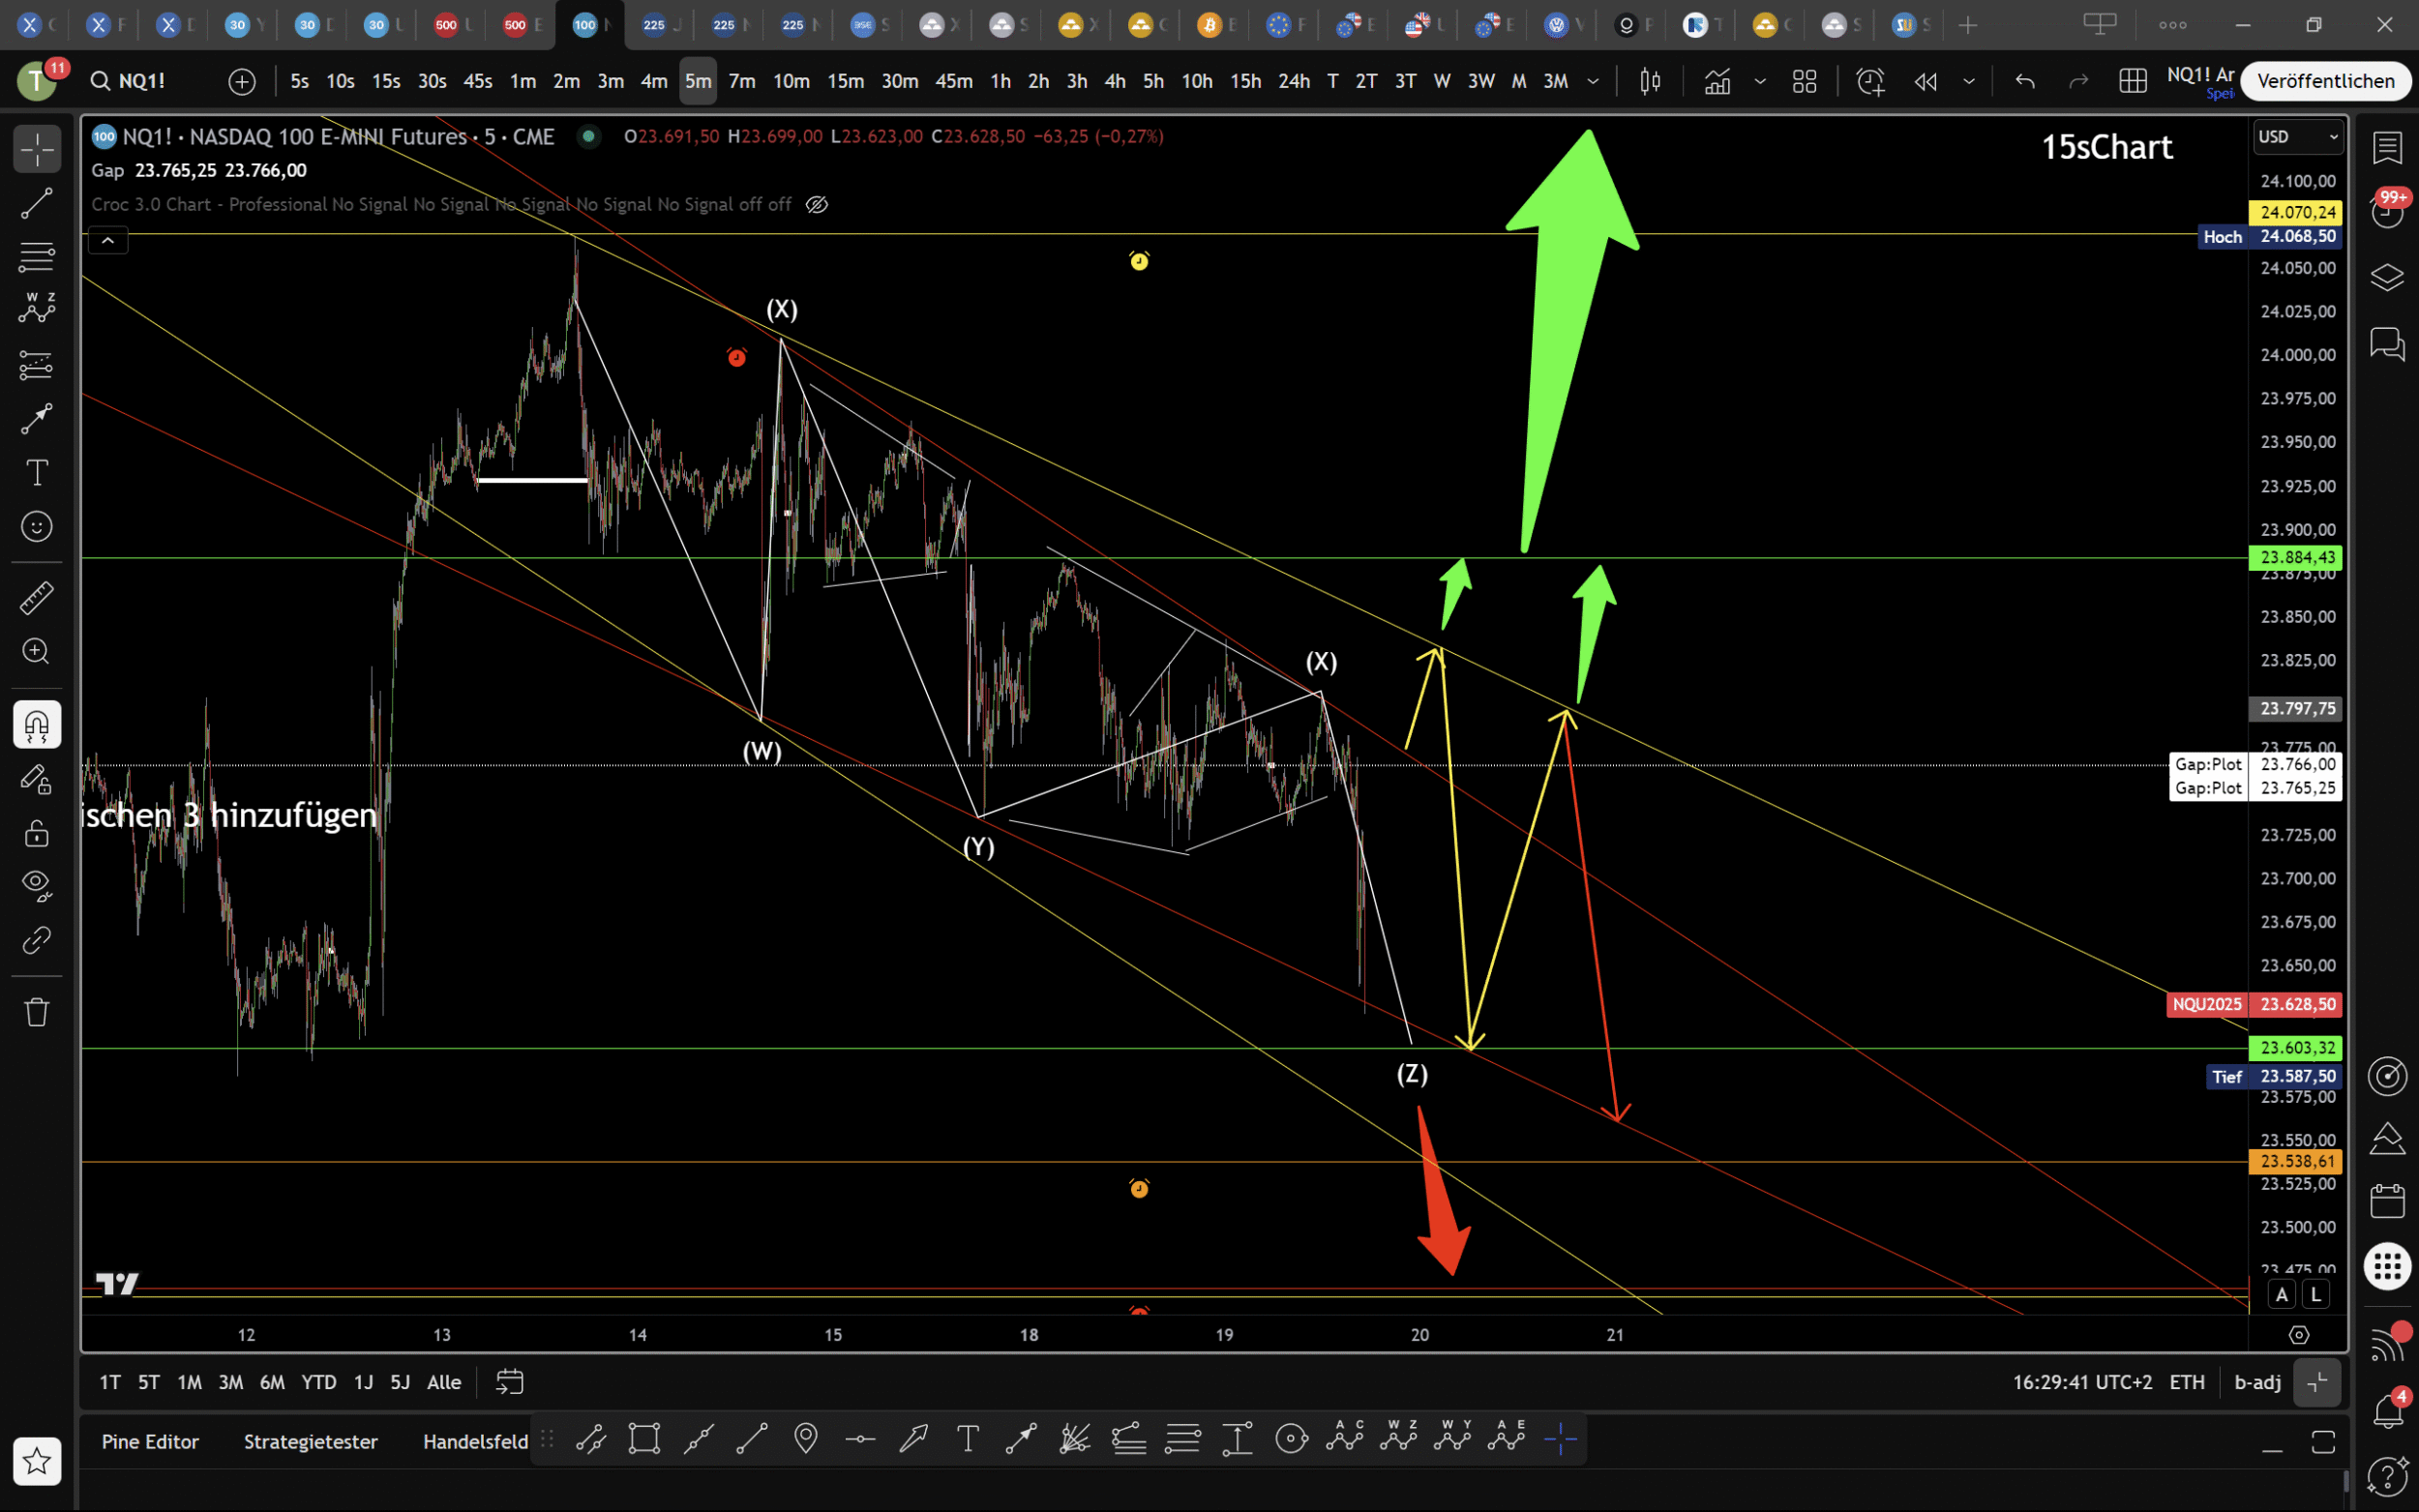Expand the timeframe list dropdown arrow
The width and height of the screenshot is (2419, 1512).
coord(1593,81)
